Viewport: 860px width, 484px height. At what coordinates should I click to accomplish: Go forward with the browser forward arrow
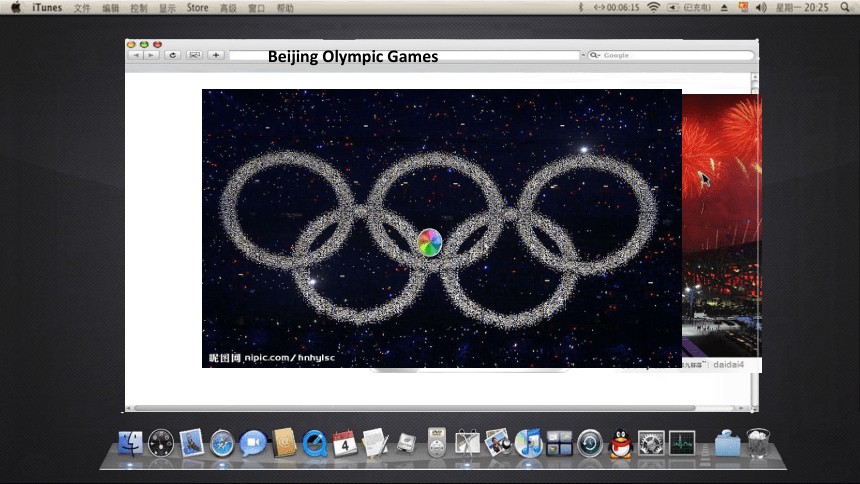click(x=151, y=55)
